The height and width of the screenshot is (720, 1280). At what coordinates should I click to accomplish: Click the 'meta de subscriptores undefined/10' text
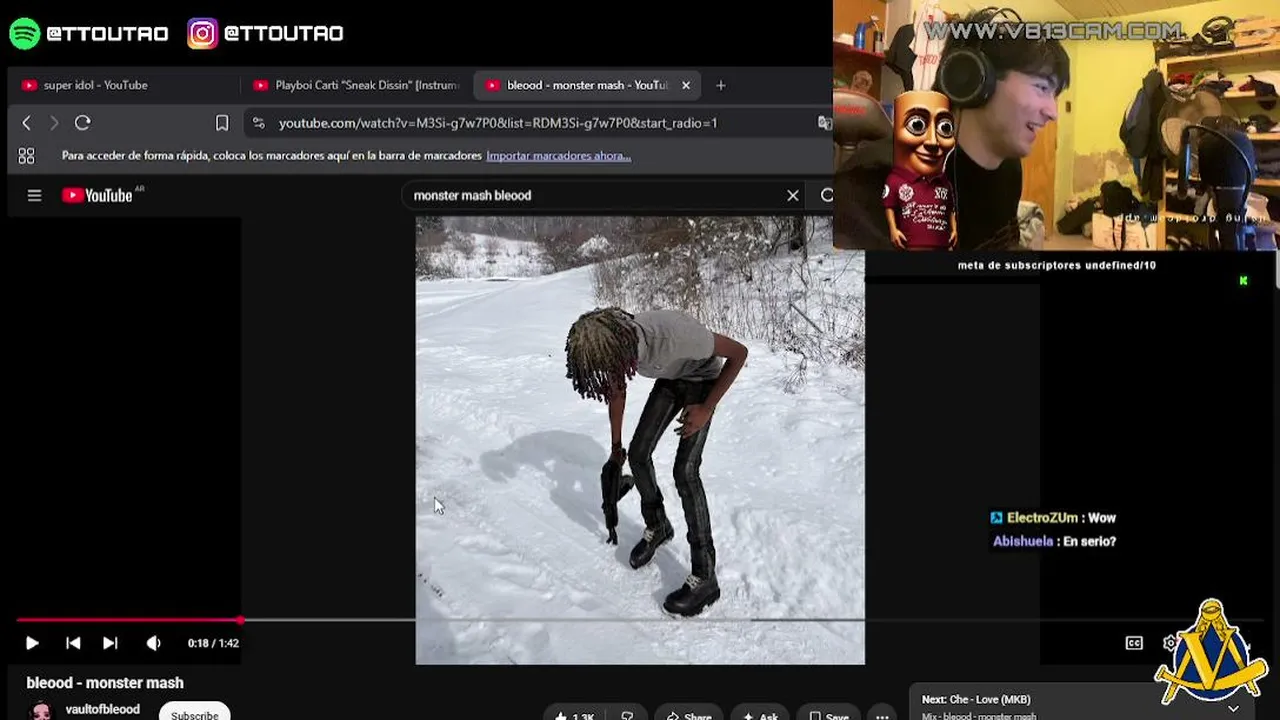click(x=1057, y=266)
